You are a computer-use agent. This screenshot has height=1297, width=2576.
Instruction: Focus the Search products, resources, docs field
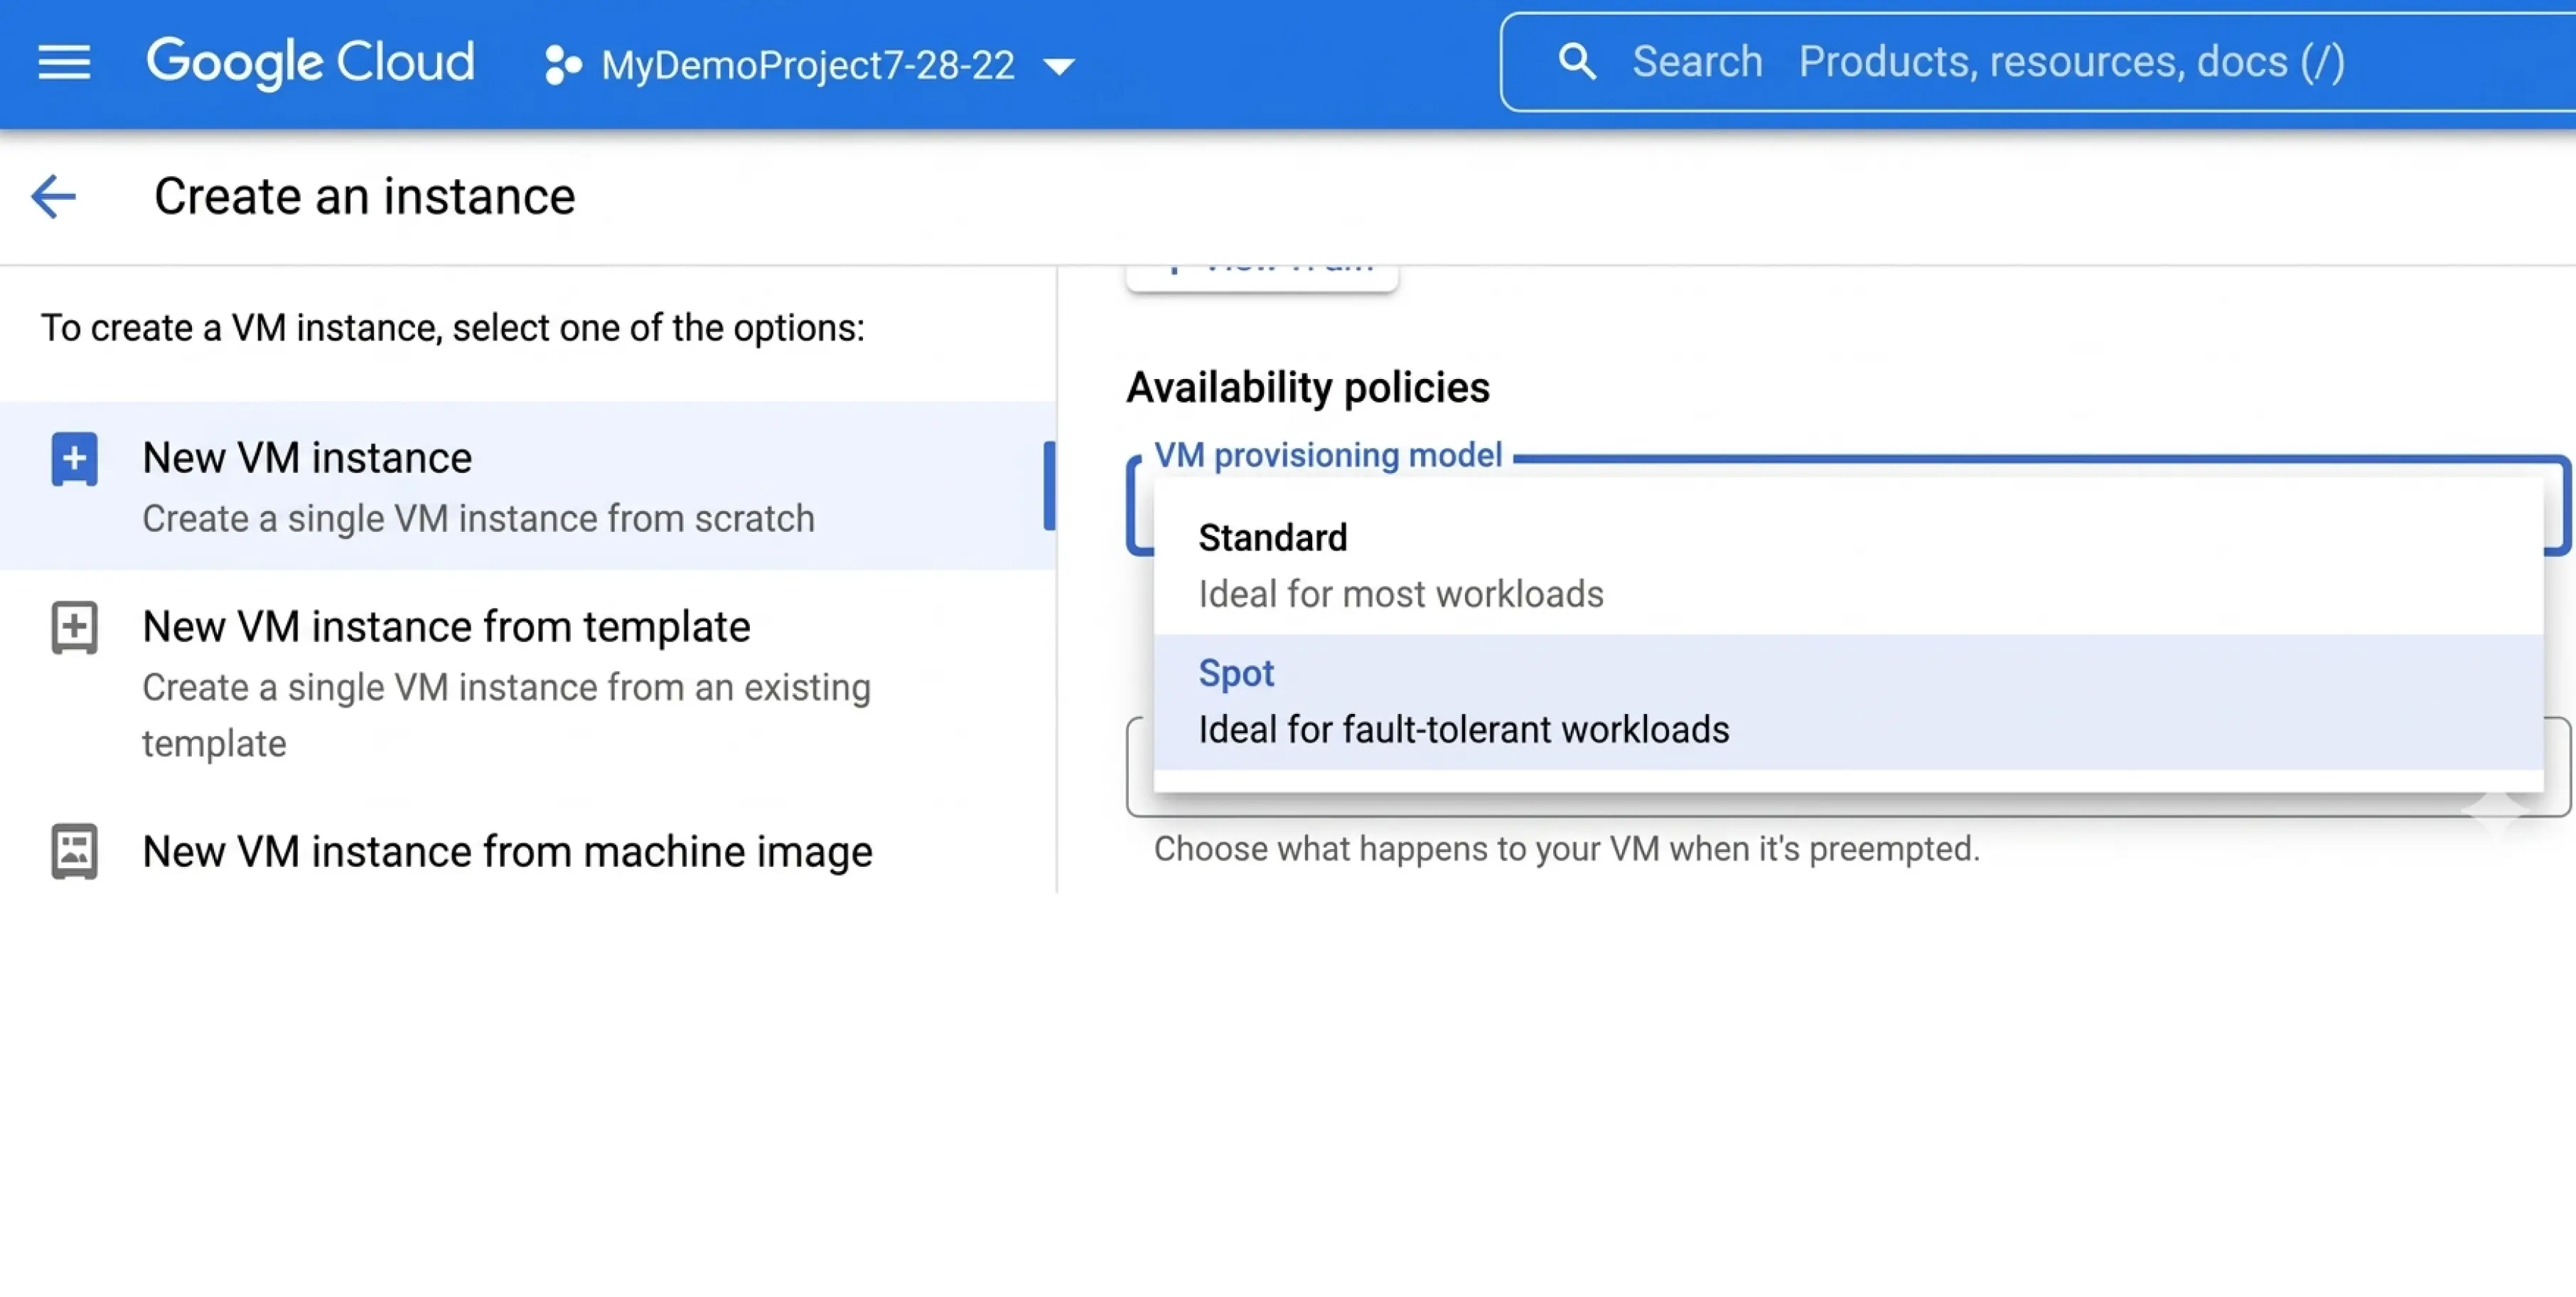click(x=2070, y=62)
